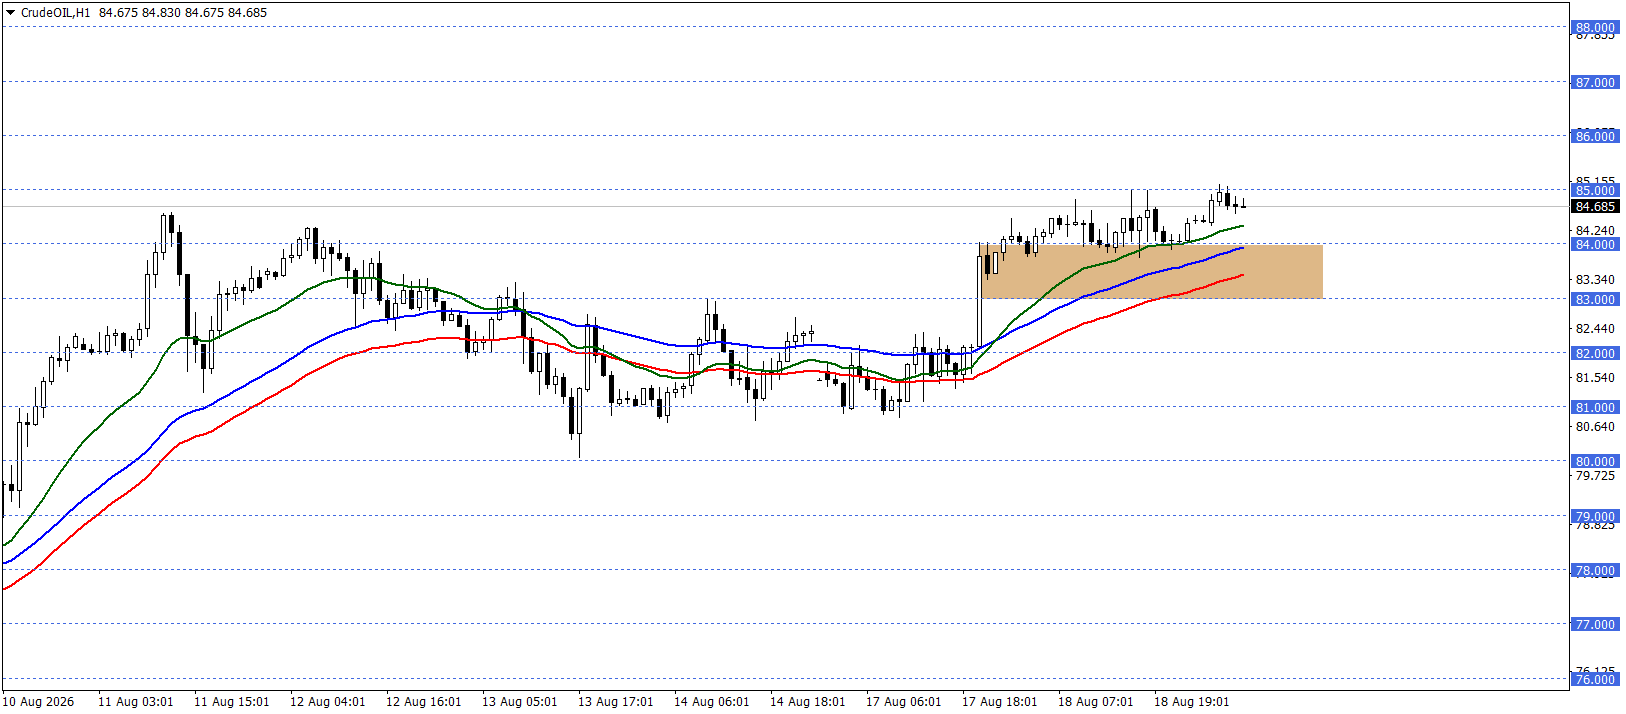Select the orange rectangle zone on chart
The width and height of the screenshot is (1626, 714).
[x=1151, y=271]
